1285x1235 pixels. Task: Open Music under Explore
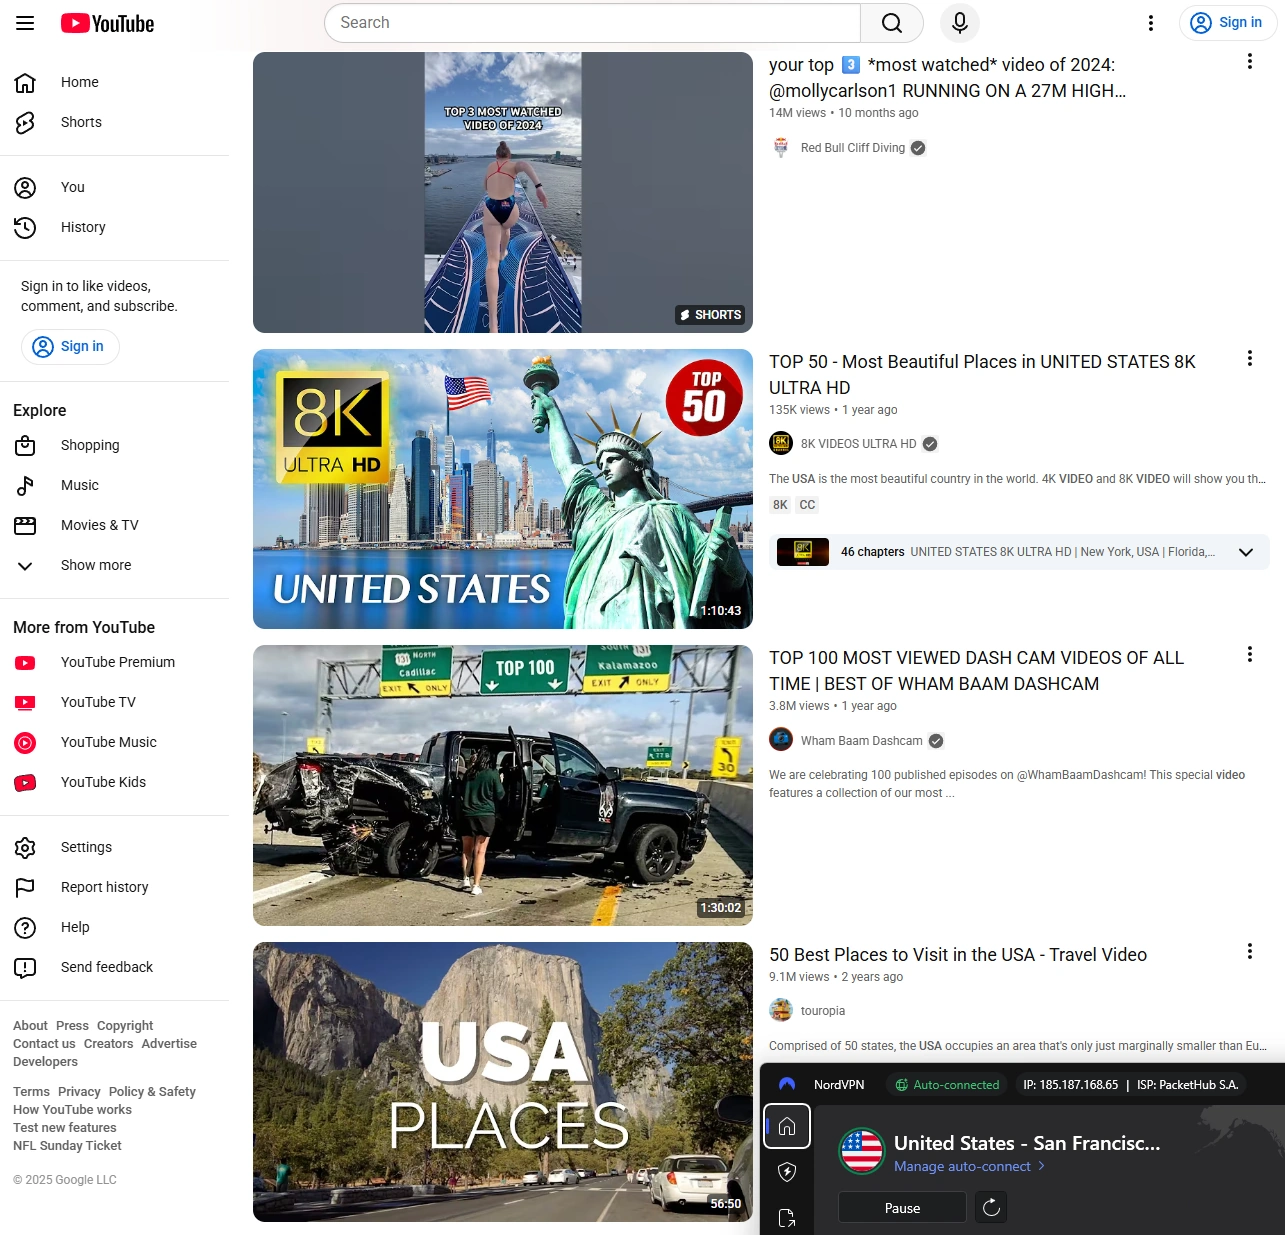click(x=114, y=485)
